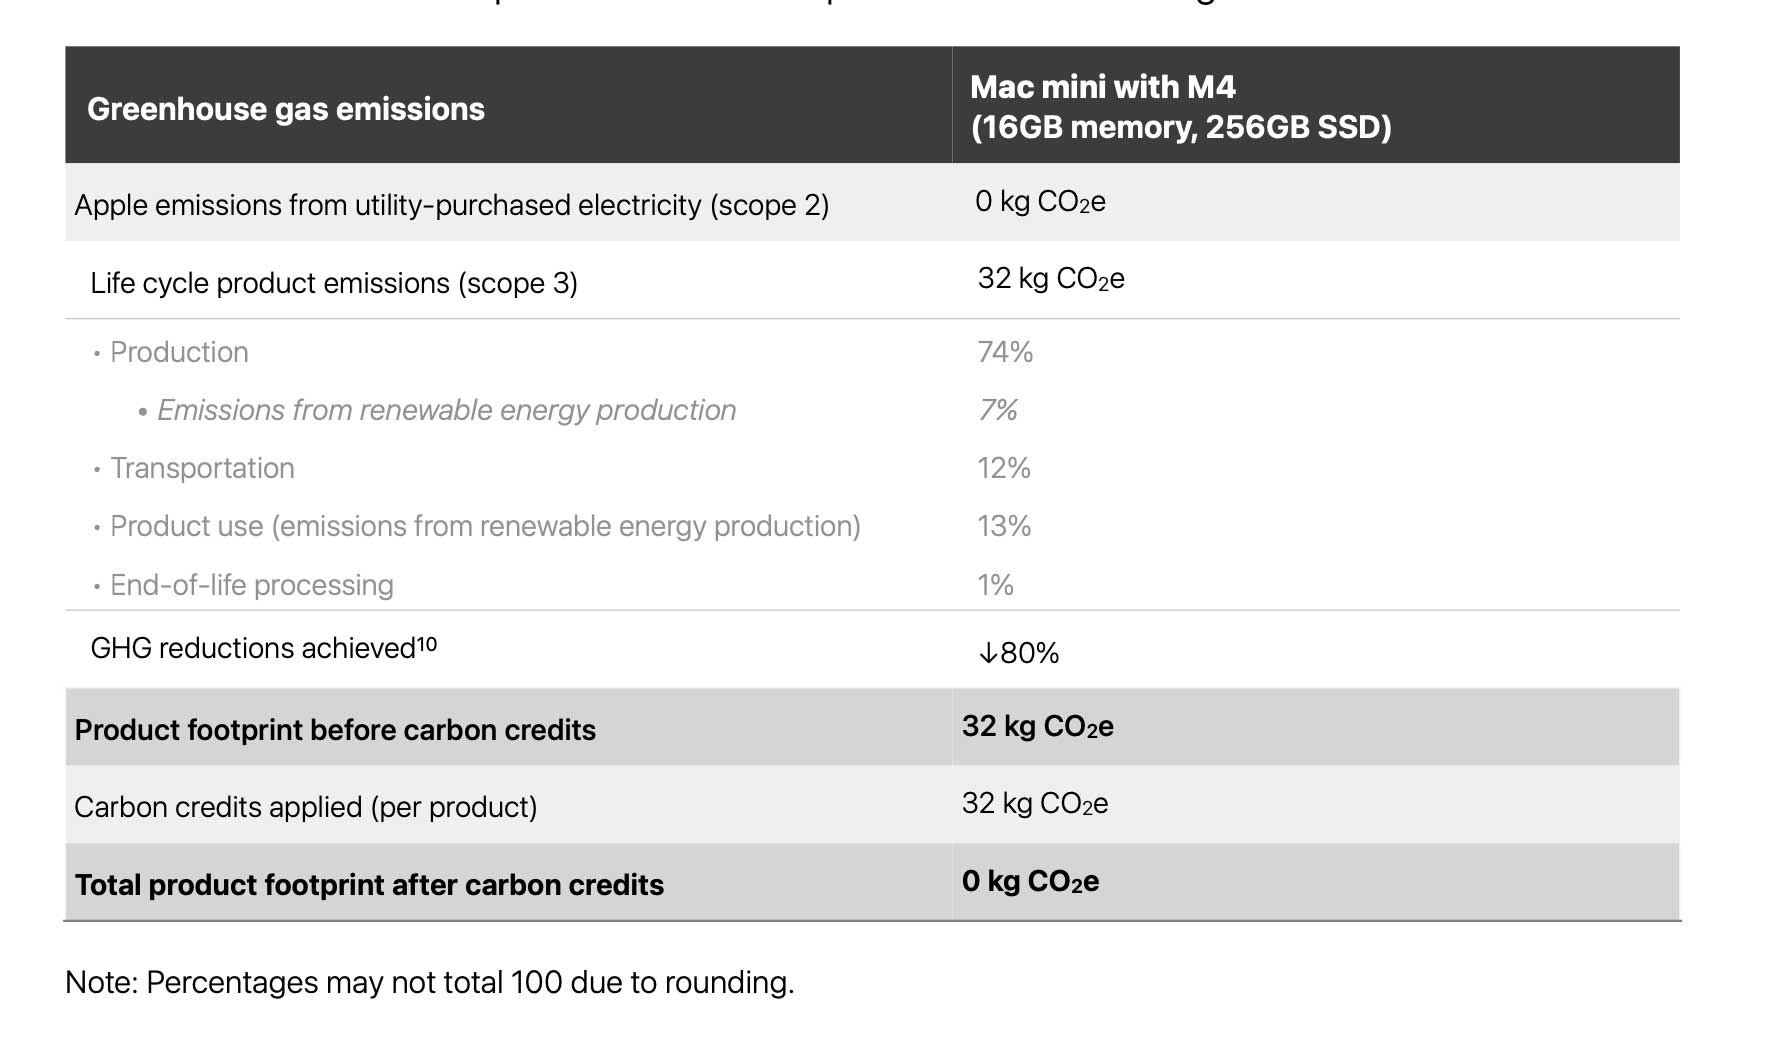Click the 12% Transportation value
The height and width of the screenshot is (1038, 1766).
tap(1004, 468)
